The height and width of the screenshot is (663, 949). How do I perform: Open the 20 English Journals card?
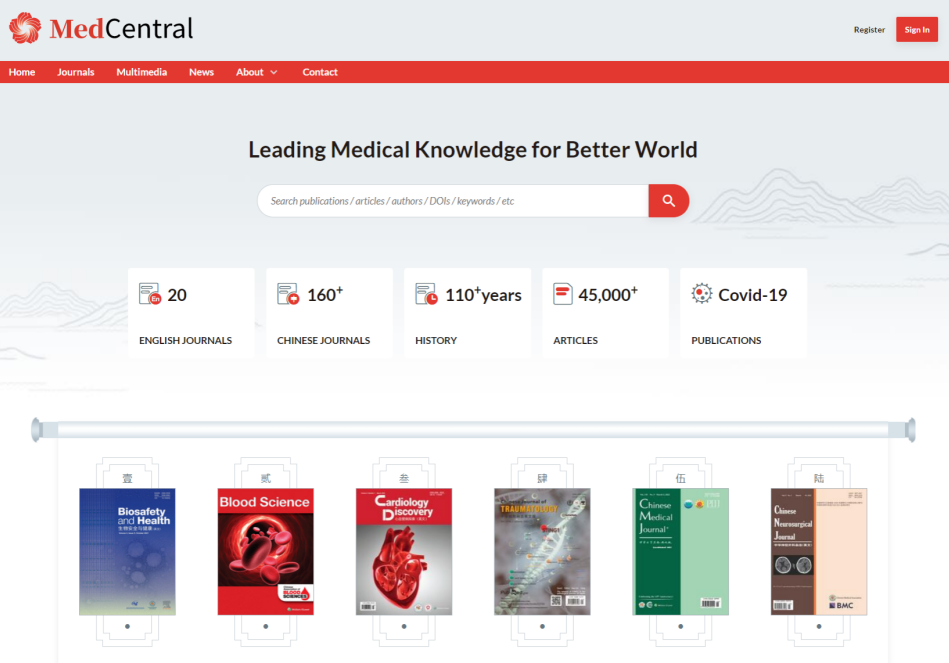(191, 313)
